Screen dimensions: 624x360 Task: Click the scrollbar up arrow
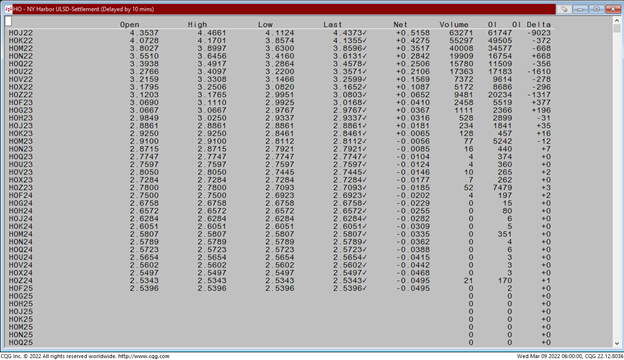click(x=617, y=20)
